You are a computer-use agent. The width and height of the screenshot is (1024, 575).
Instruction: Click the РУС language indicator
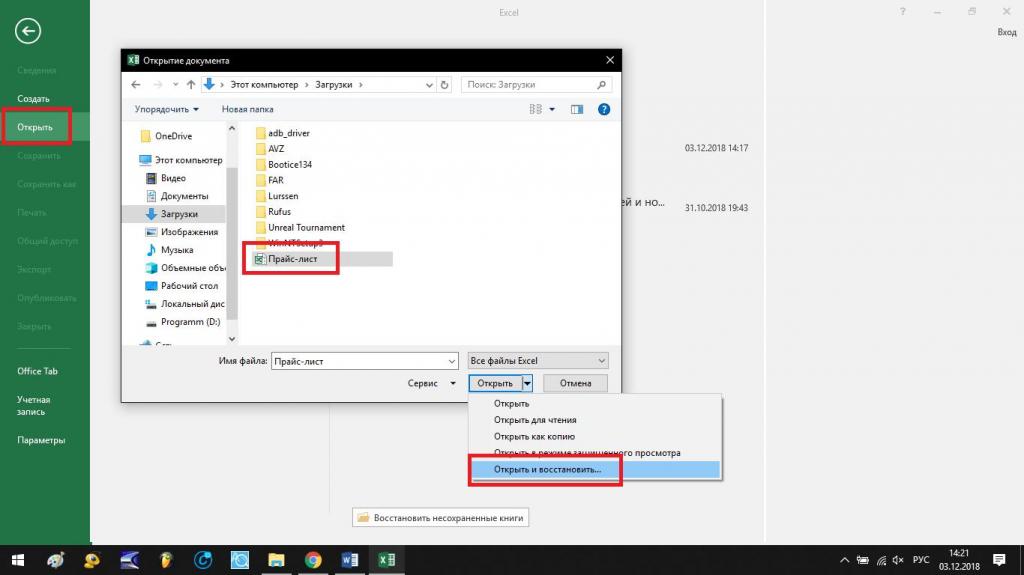tap(921, 560)
